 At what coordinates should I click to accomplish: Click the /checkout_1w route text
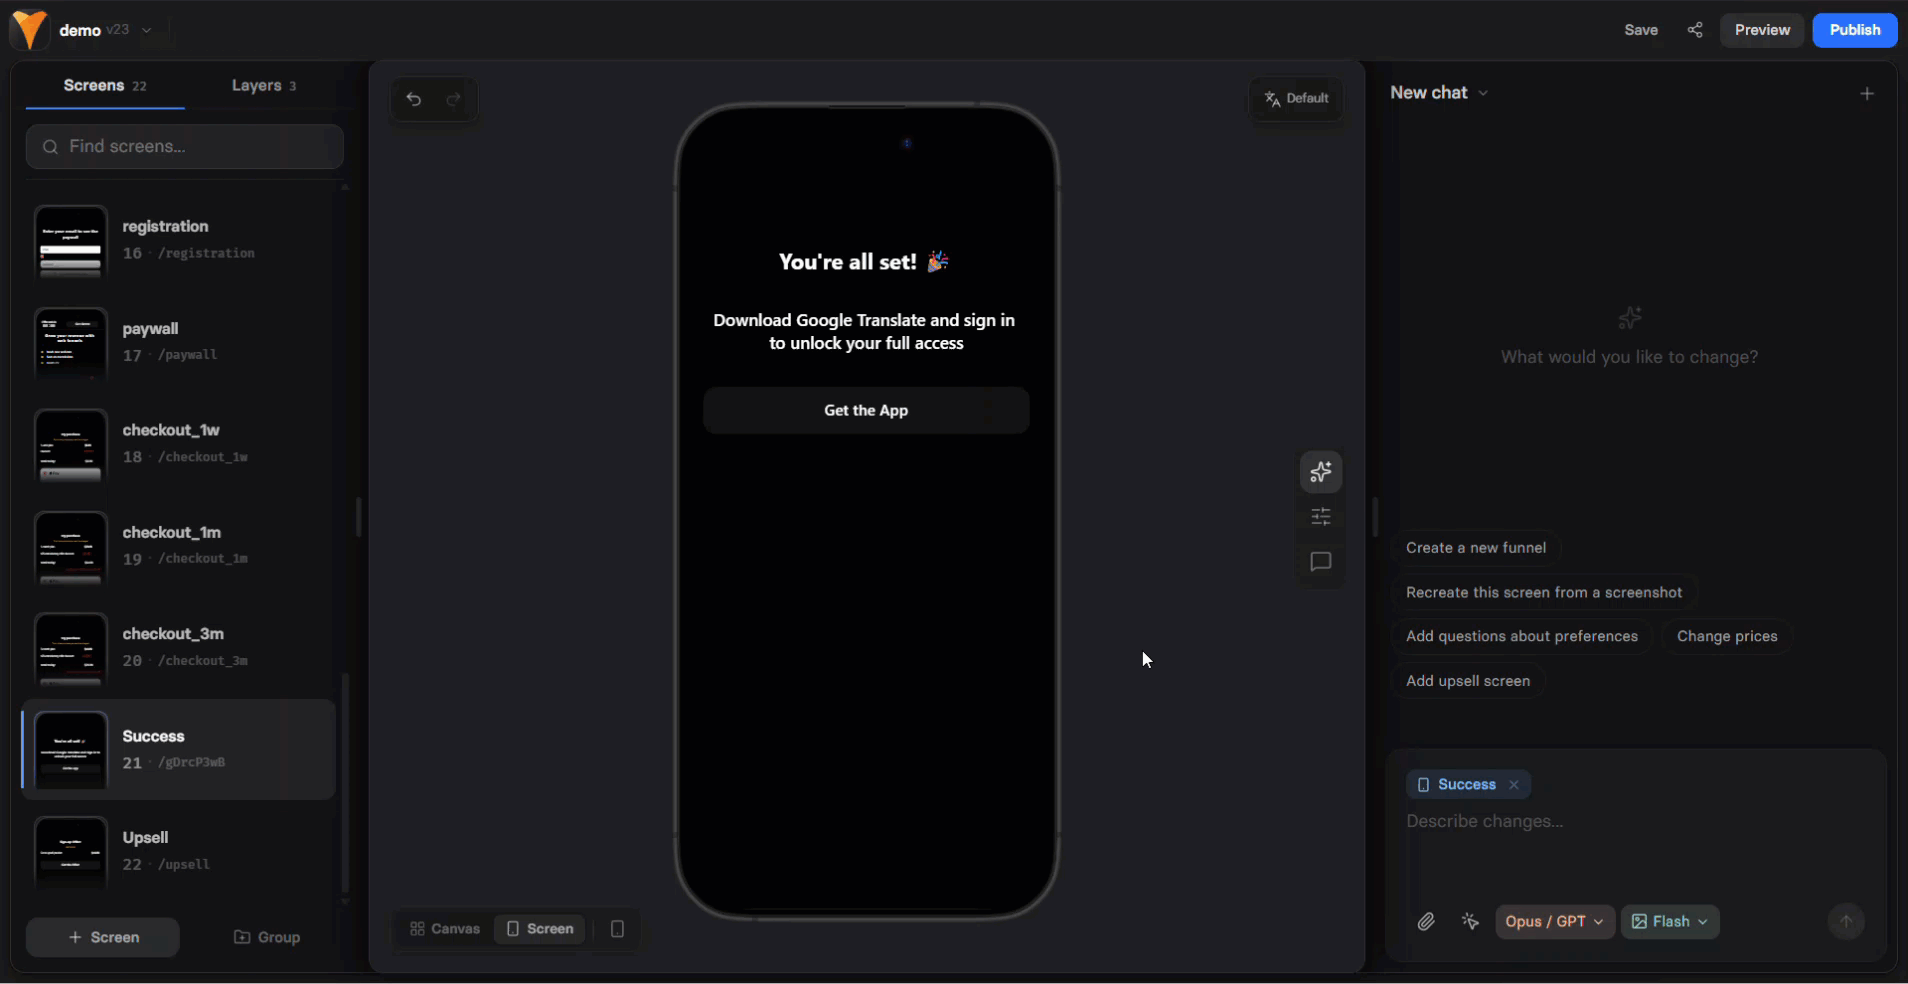coord(203,457)
